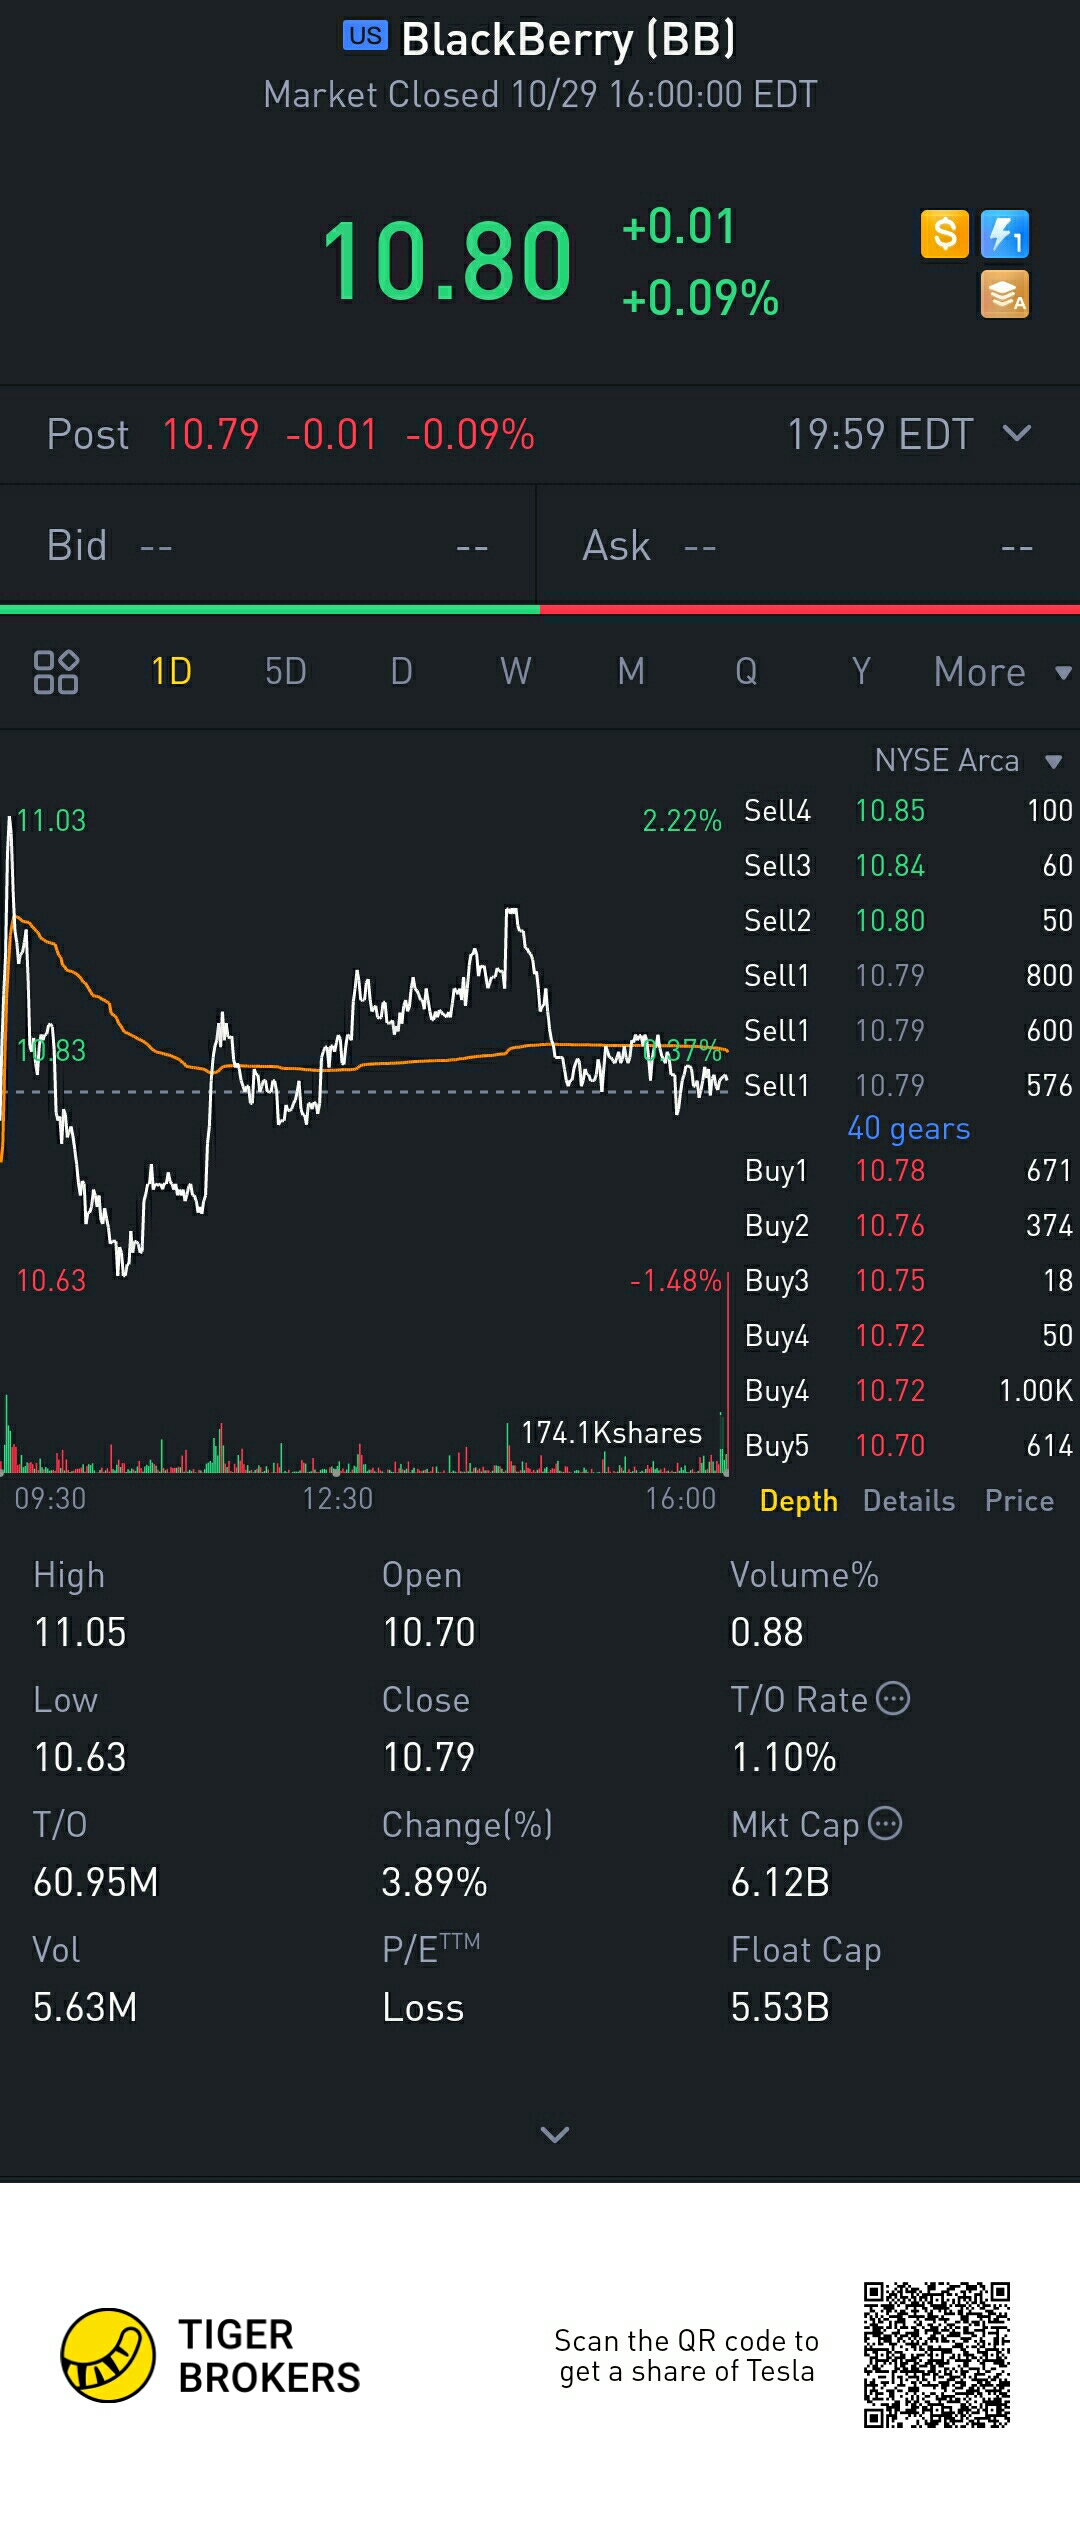
Task: Tap the Post 10.79 after-hours price
Action: coord(211,434)
